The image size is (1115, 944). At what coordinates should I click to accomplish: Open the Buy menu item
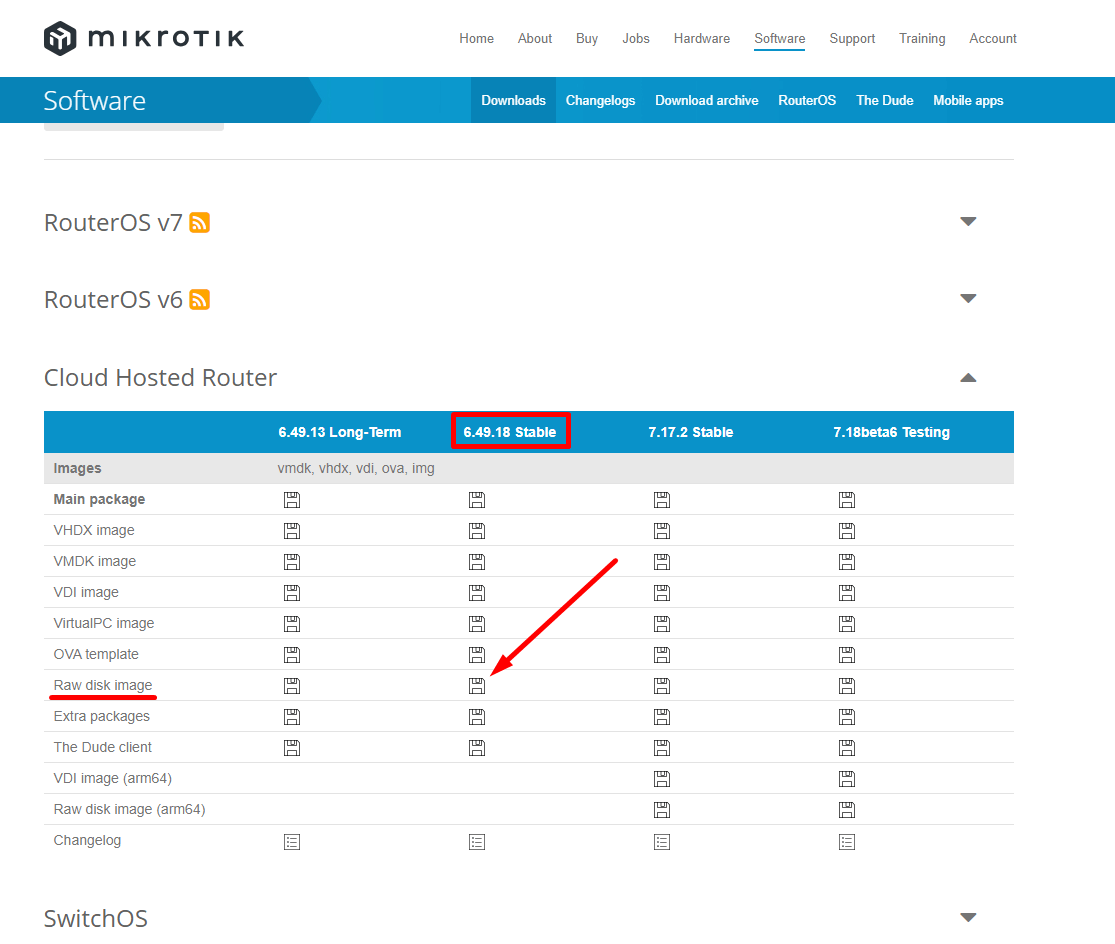(x=587, y=38)
